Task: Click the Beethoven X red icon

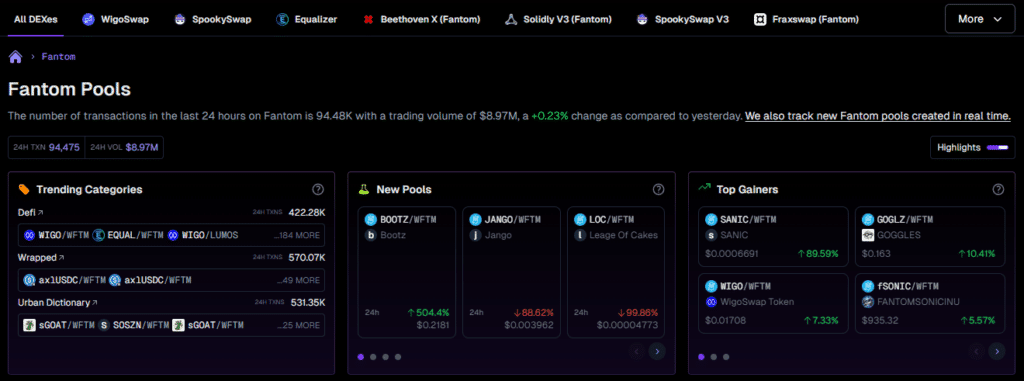Action: (368, 20)
